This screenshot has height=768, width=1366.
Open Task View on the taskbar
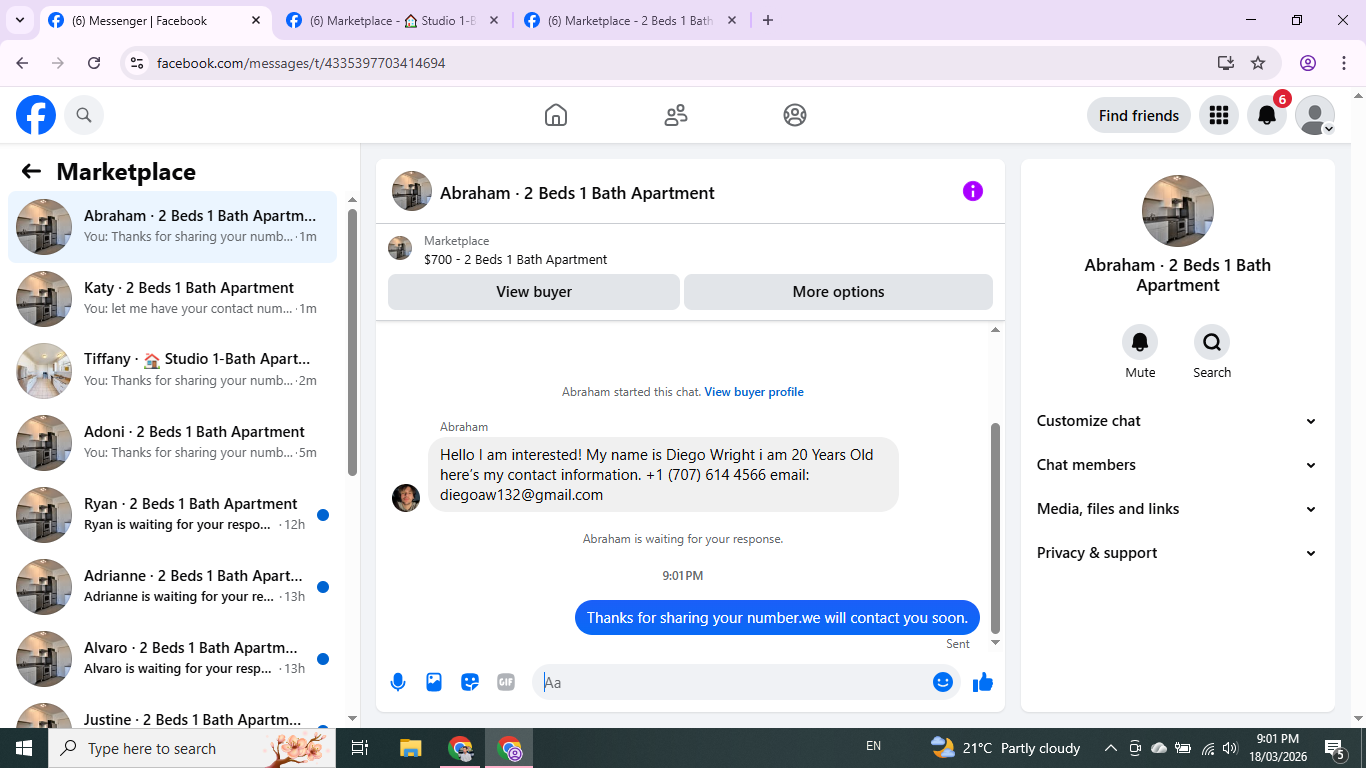360,748
